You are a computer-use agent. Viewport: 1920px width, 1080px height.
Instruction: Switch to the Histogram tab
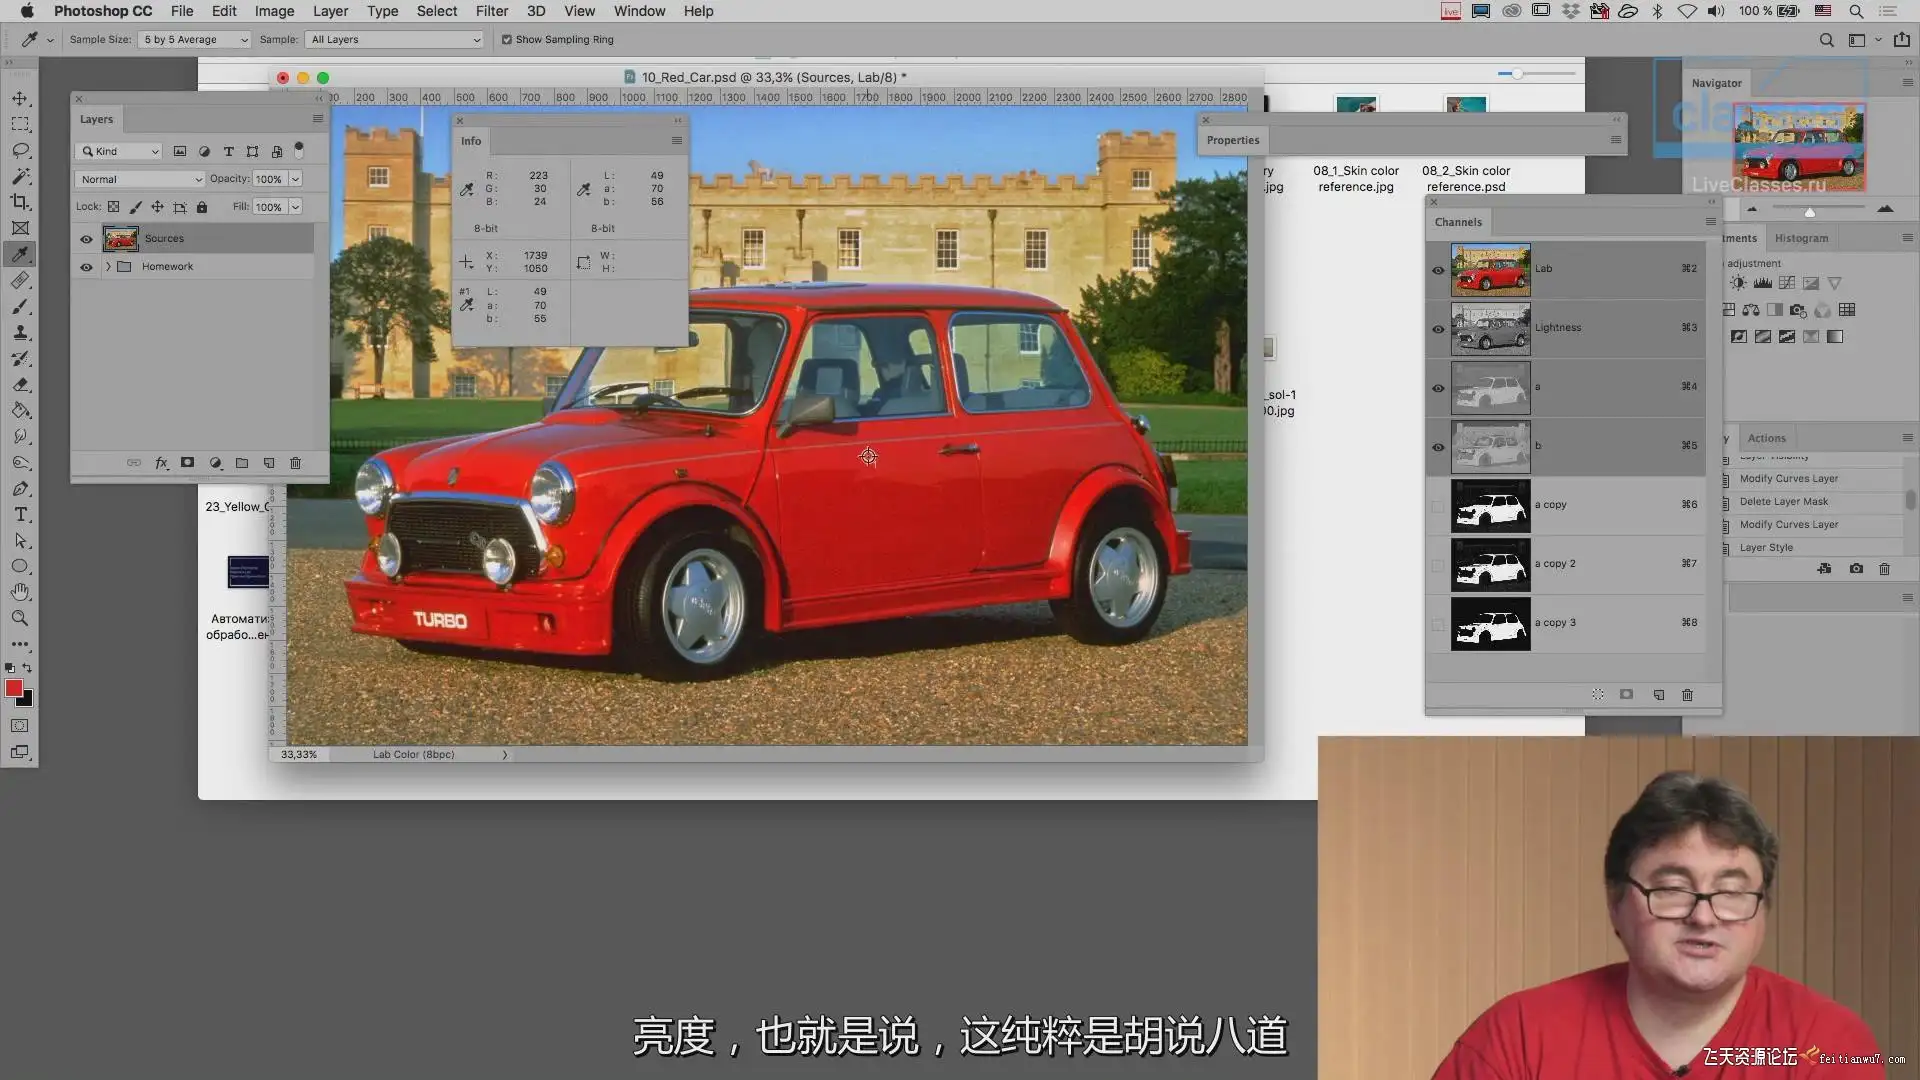coord(1801,238)
